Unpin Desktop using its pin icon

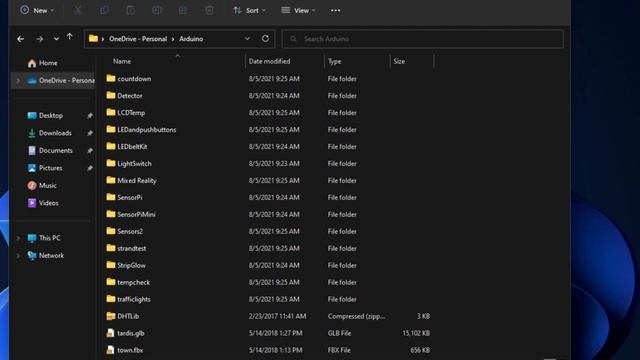(89, 116)
